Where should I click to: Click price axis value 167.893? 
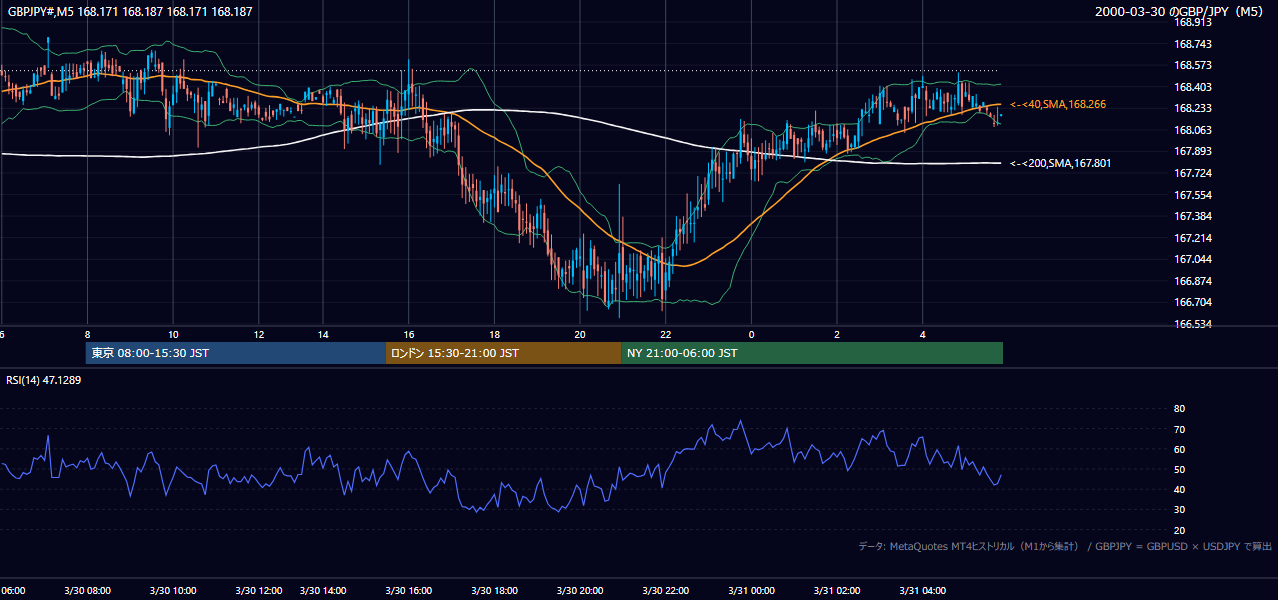tap(1193, 152)
